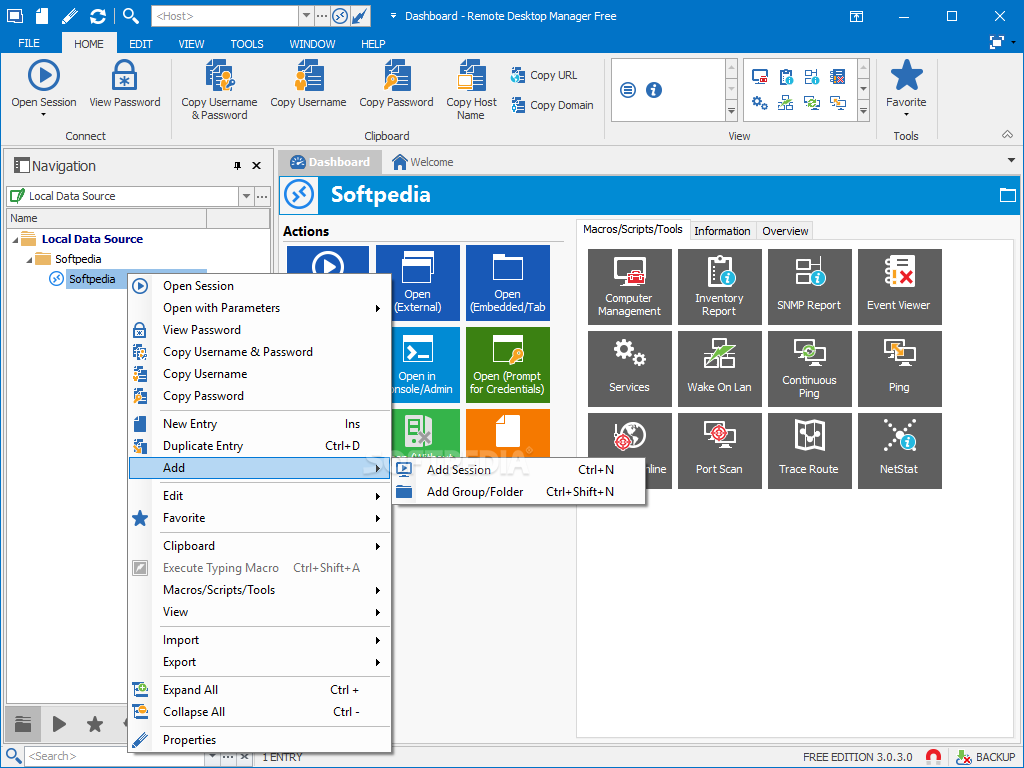Launch the Wake On Lan tile
Screen dimensions: 1024x768
coord(719,369)
